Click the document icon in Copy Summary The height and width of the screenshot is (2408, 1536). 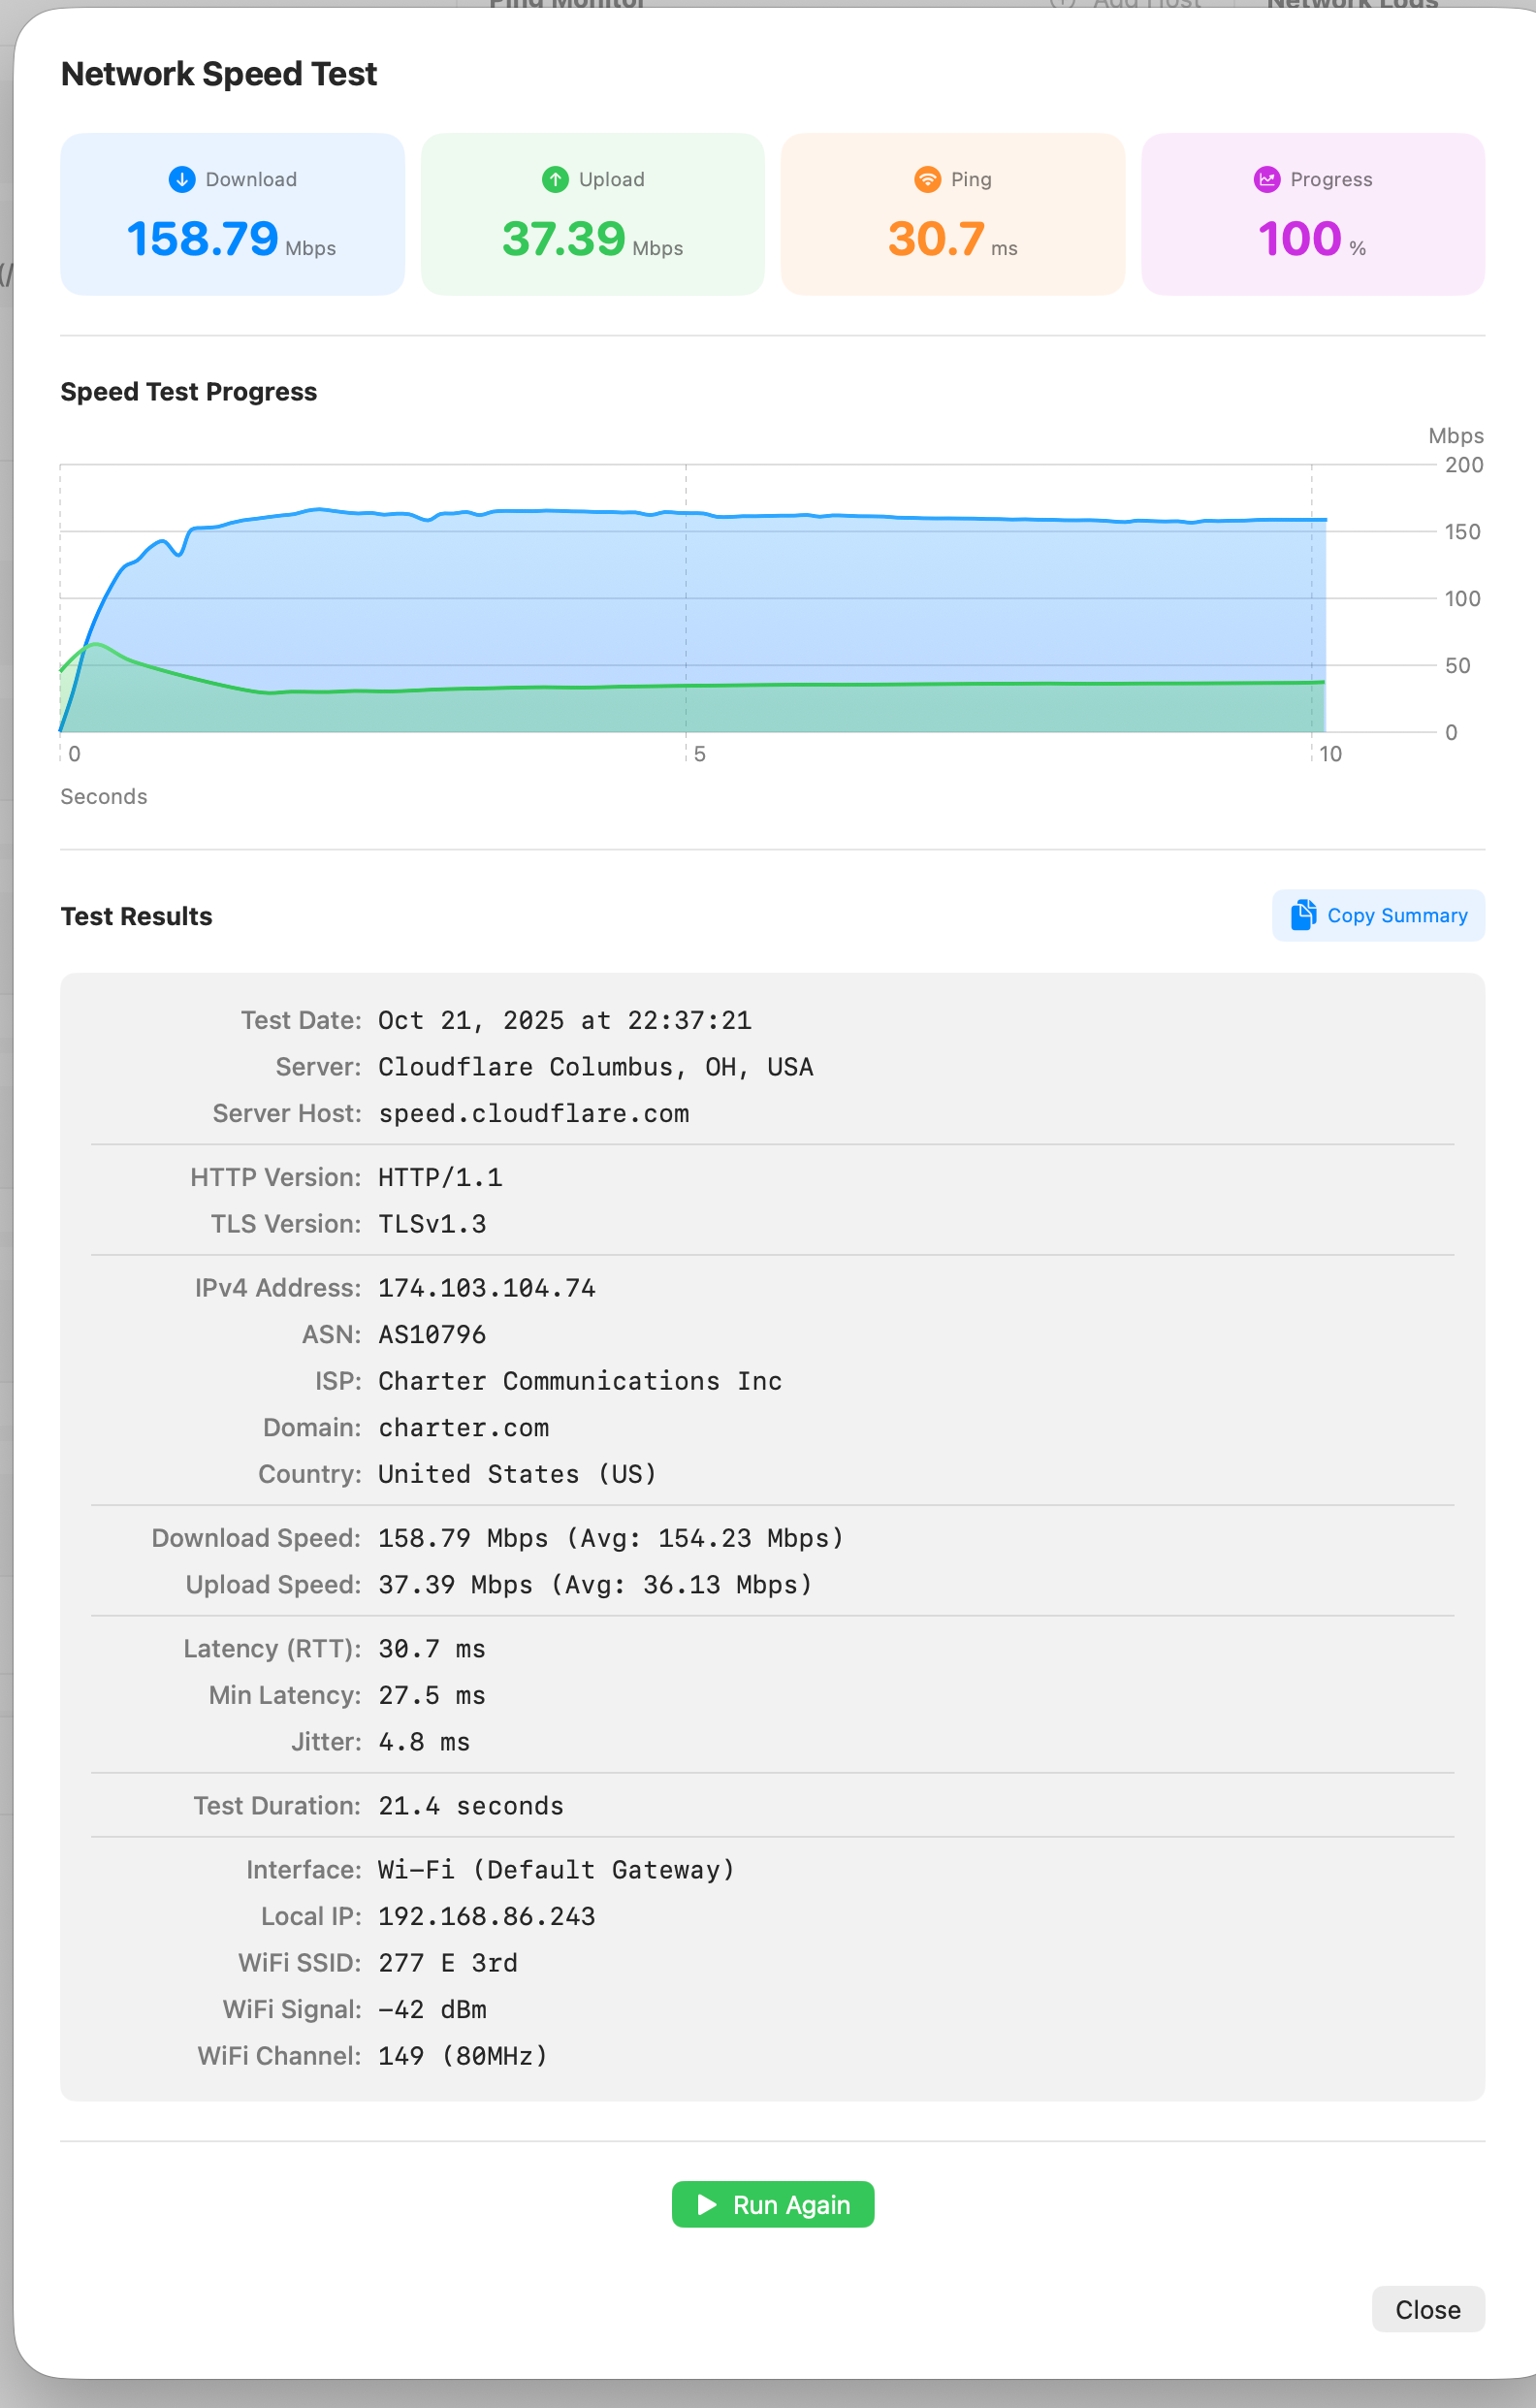coord(1302,915)
